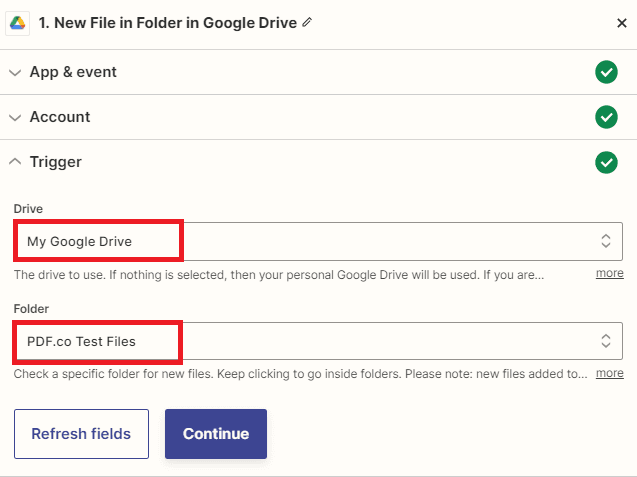The image size is (637, 477).
Task: Click the green checkmark beside Account
Action: [x=606, y=117]
